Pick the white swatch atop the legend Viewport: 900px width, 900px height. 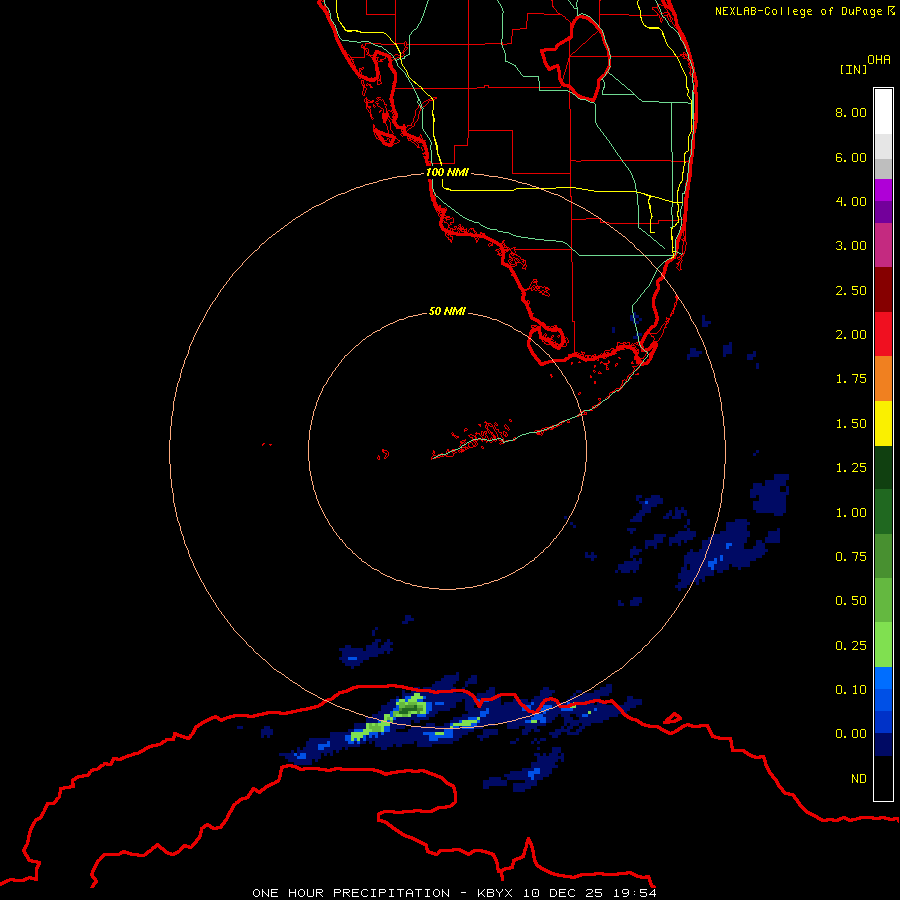point(883,111)
